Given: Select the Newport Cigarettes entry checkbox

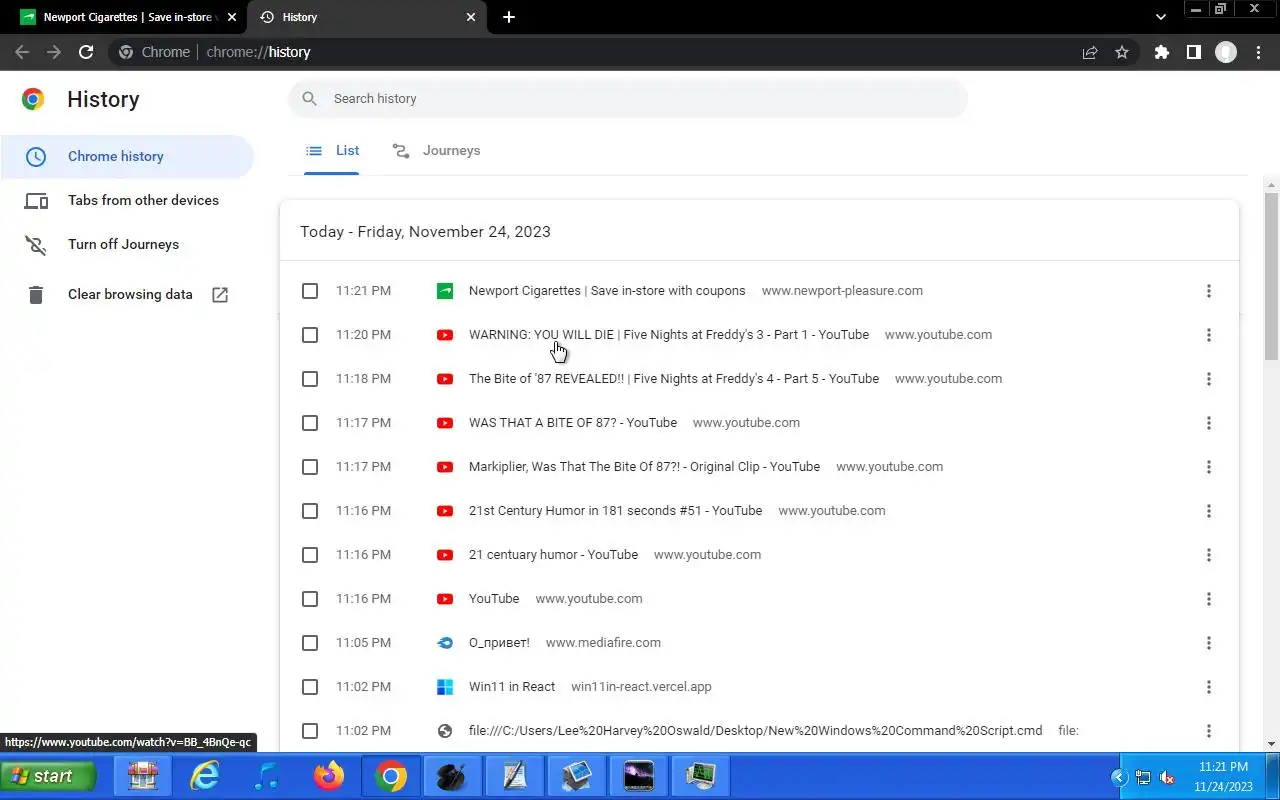Looking at the screenshot, I should (x=310, y=291).
